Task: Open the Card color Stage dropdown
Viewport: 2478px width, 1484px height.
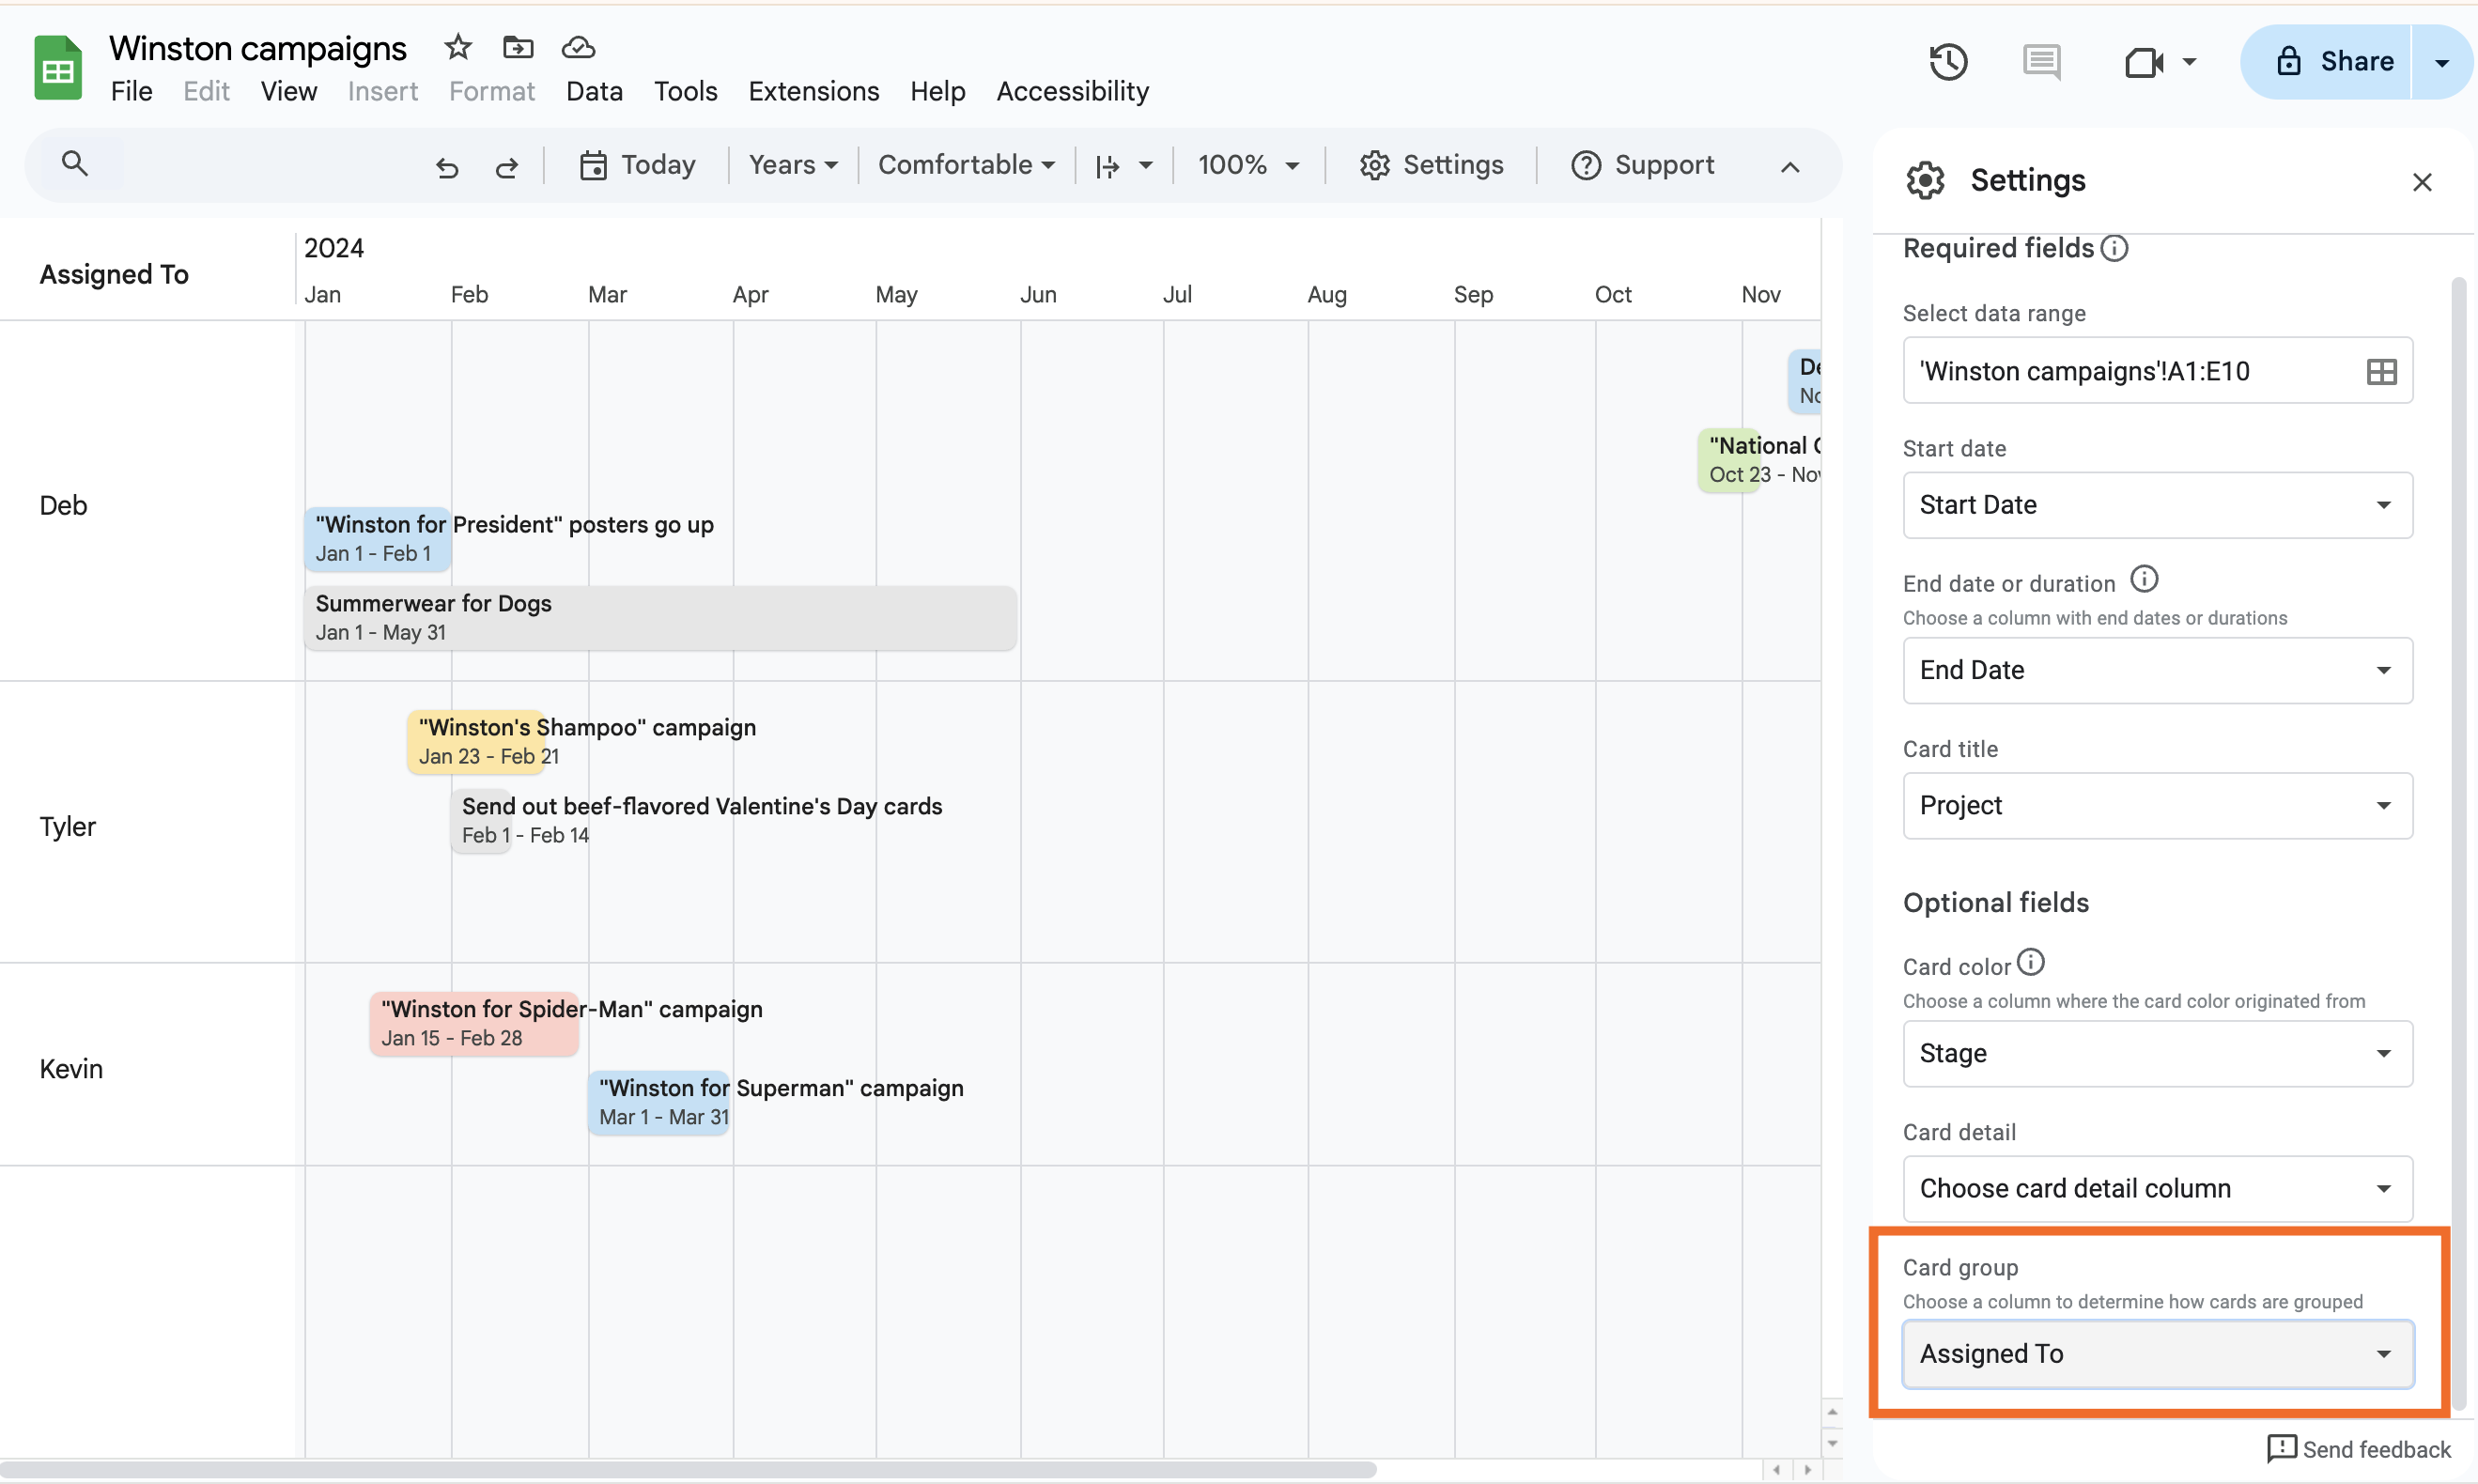Action: point(2157,1053)
